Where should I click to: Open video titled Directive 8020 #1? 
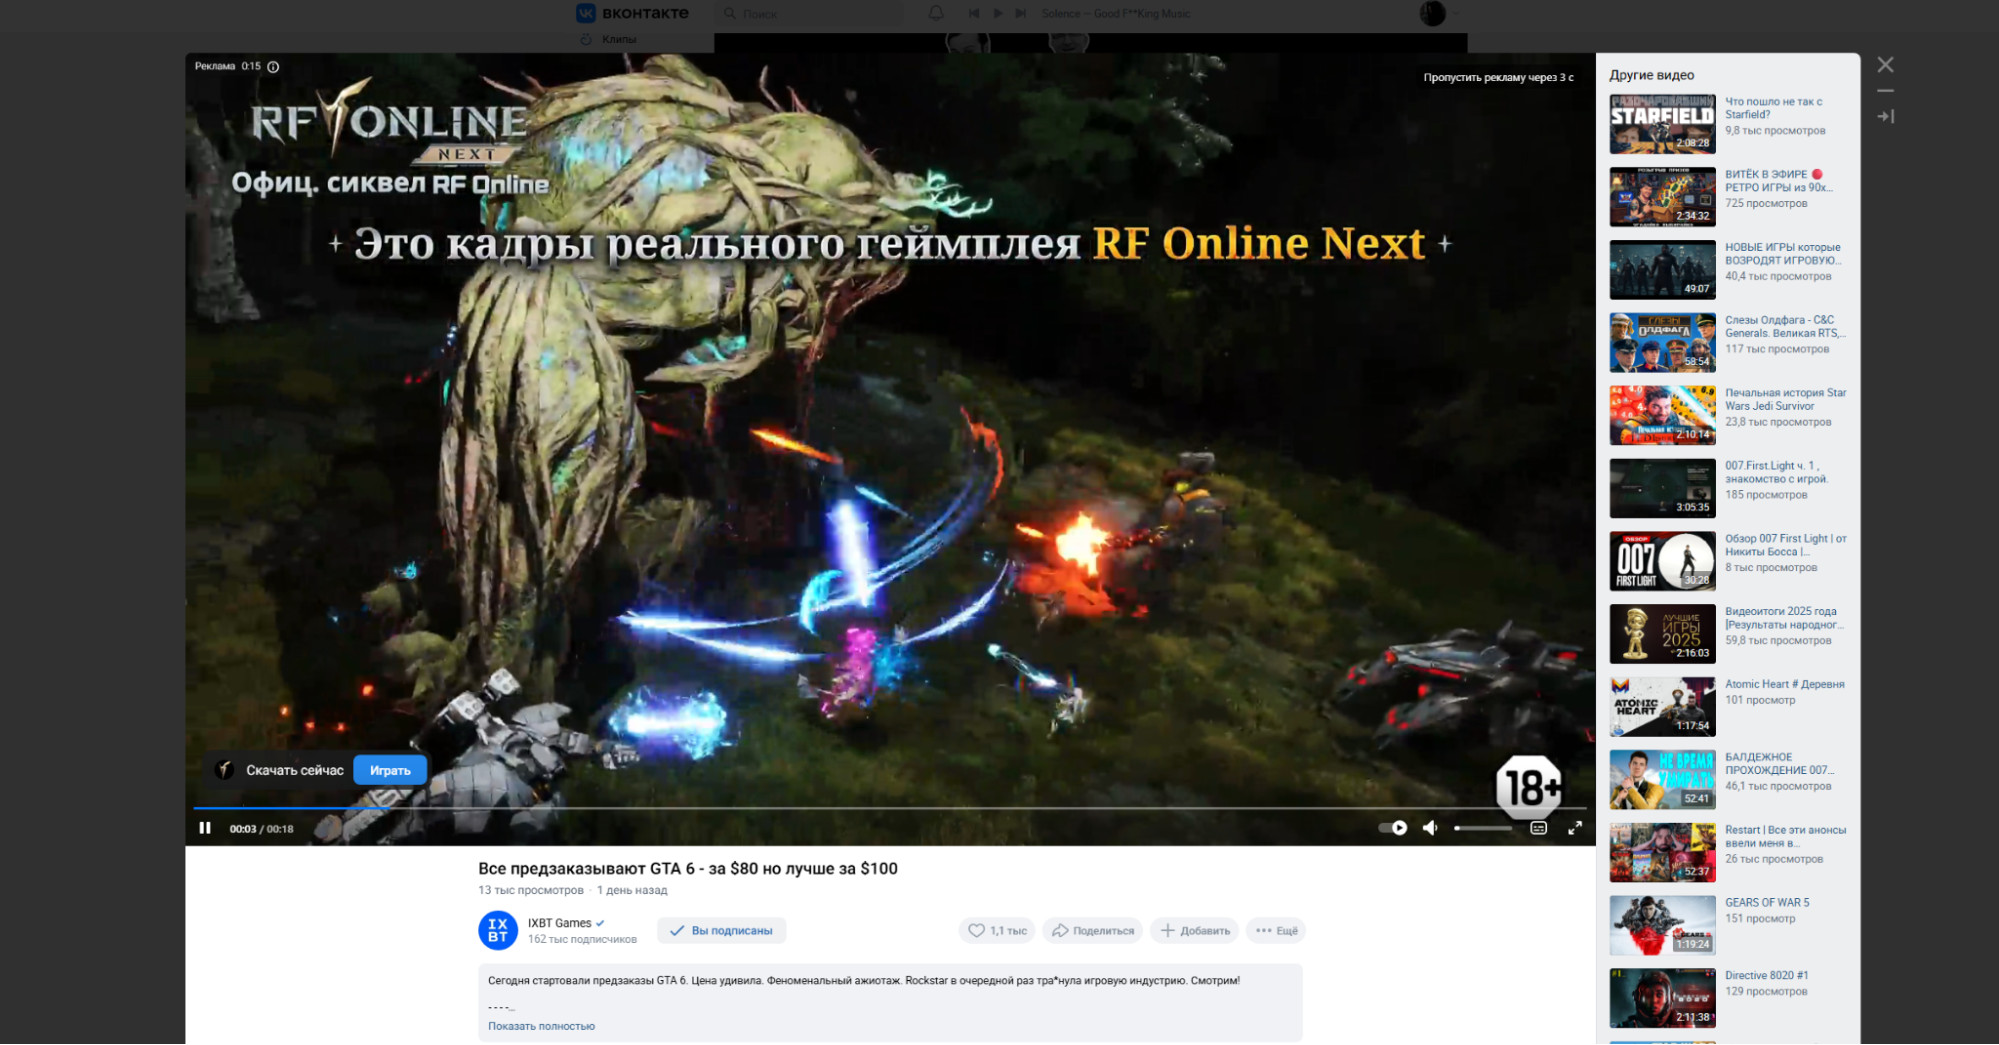(1766, 976)
